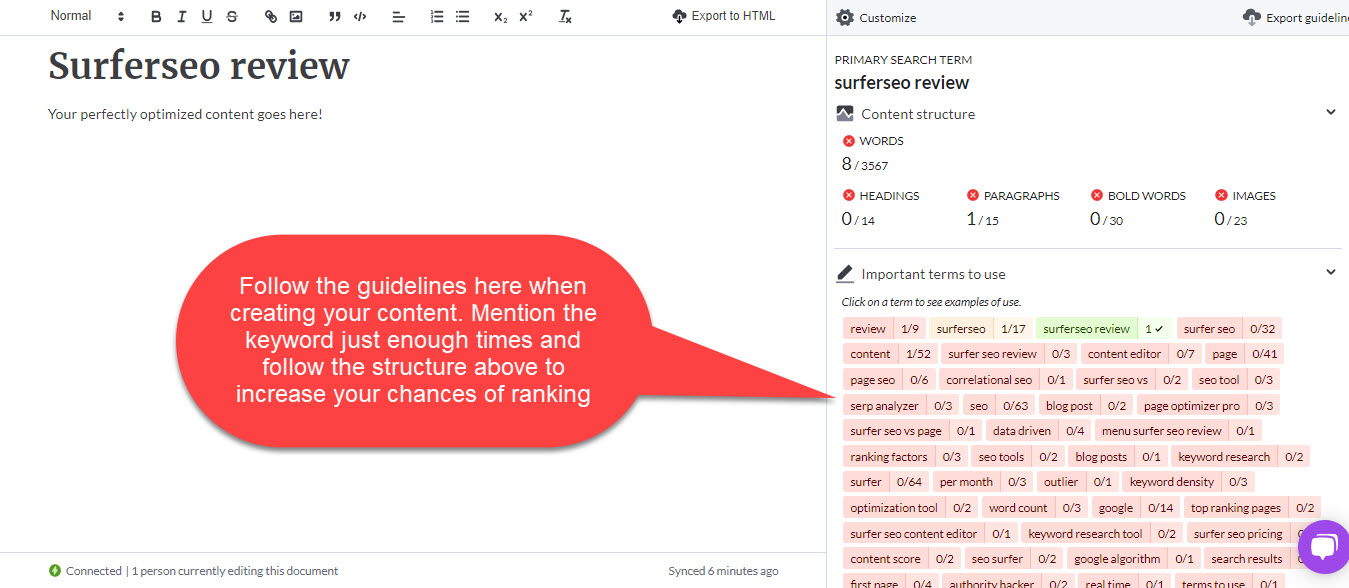Select the 'top ranking pages' term tag

coord(1252,508)
